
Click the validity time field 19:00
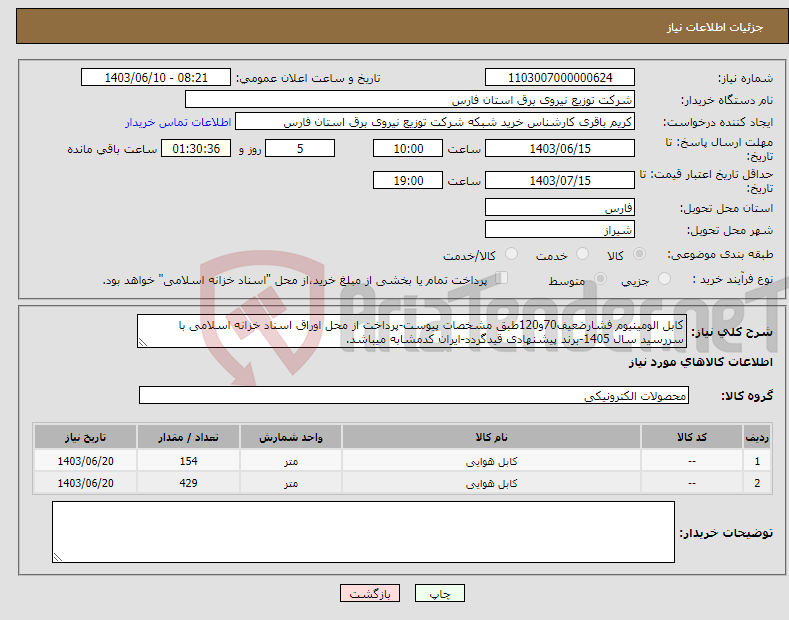coord(408,180)
